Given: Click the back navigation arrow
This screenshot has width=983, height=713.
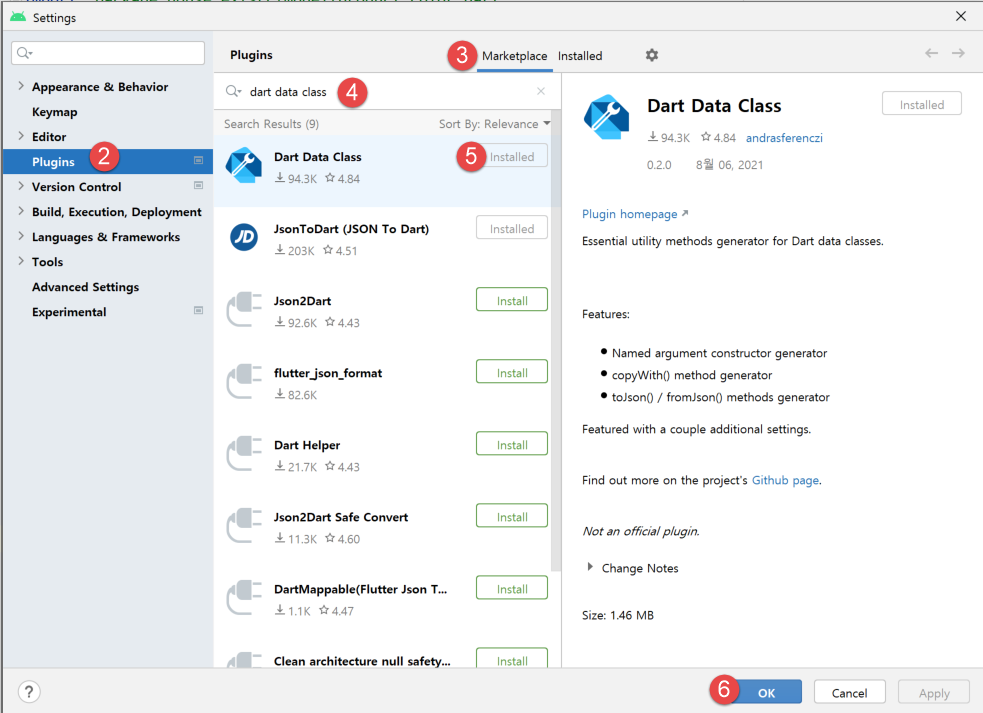Looking at the screenshot, I should [x=932, y=53].
